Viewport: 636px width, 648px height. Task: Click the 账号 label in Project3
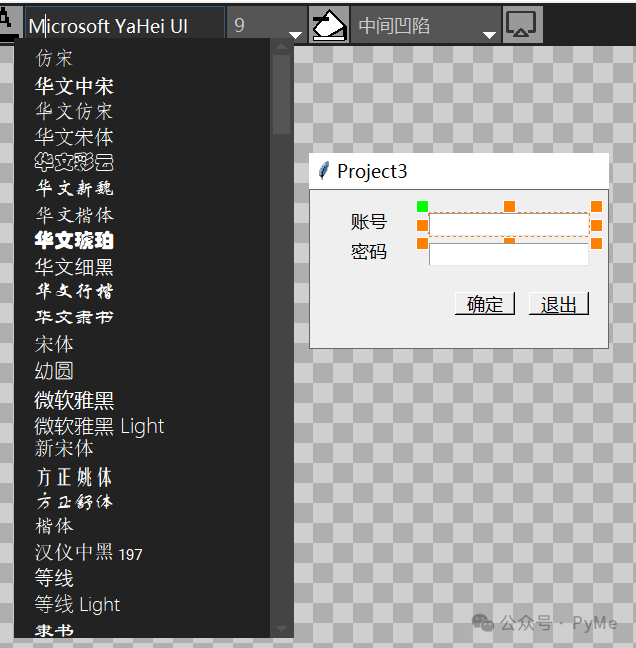[369, 222]
